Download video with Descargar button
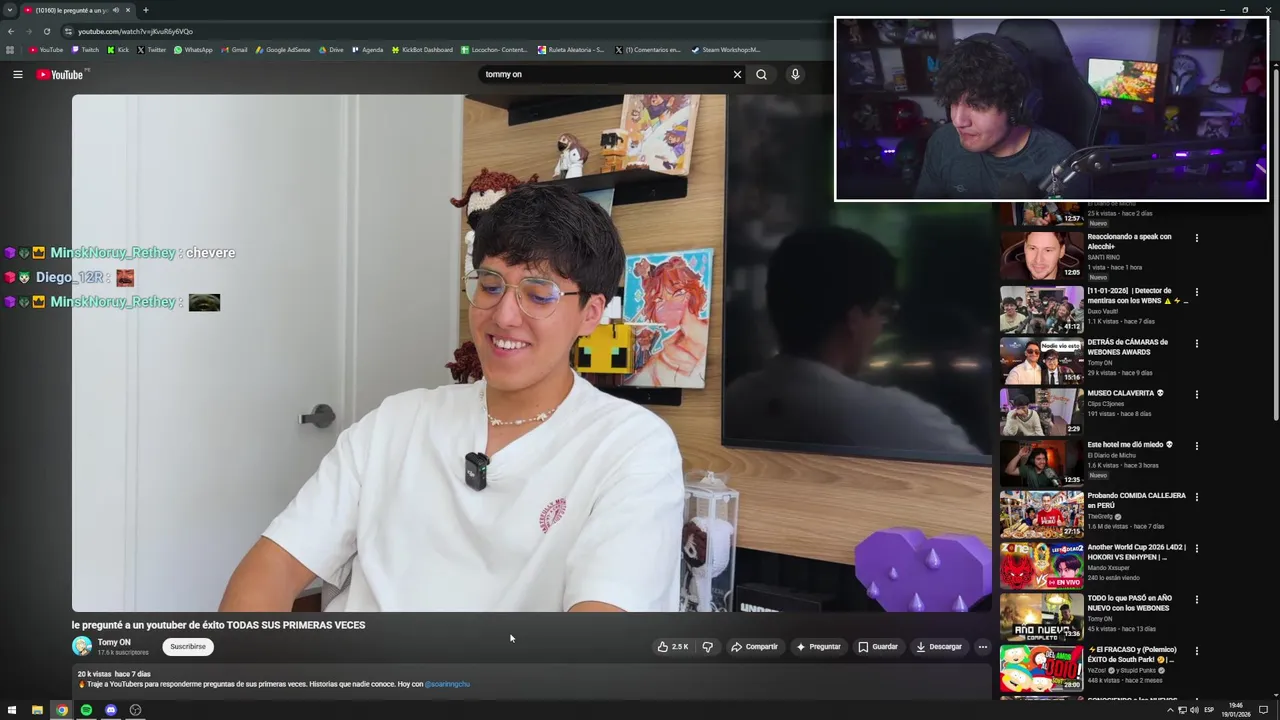1280x720 pixels. click(939, 647)
